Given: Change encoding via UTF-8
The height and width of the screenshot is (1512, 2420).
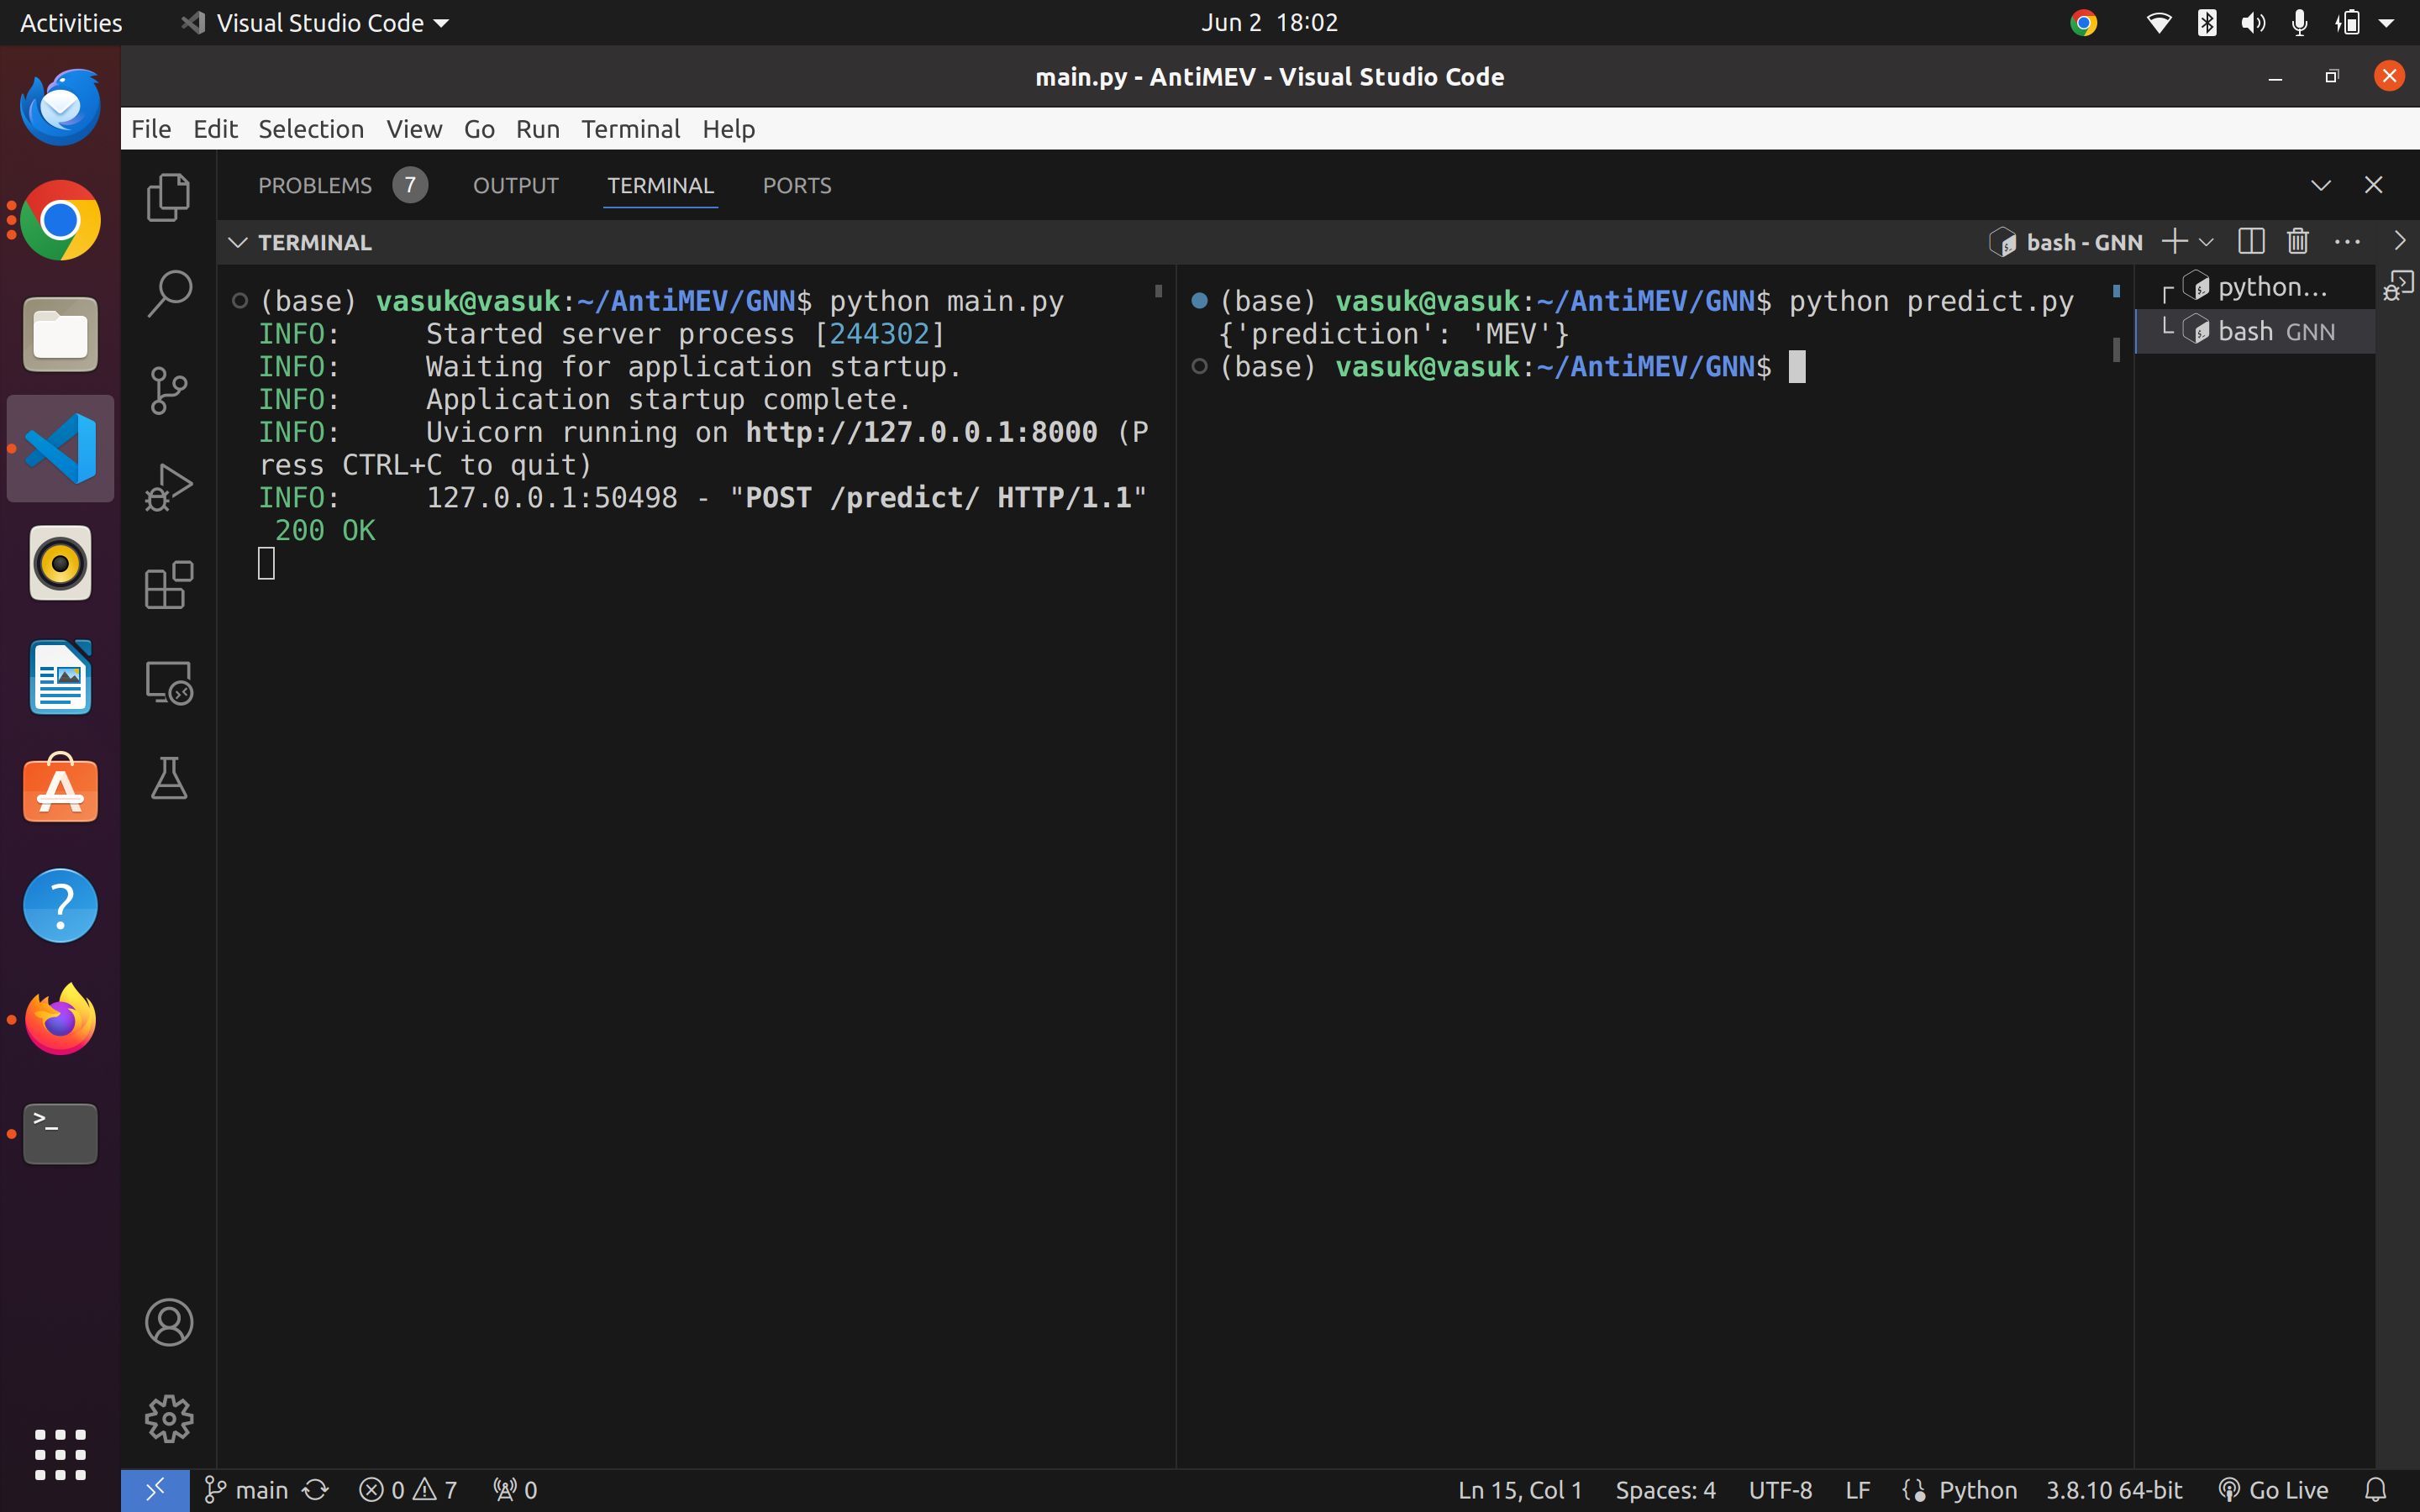Looking at the screenshot, I should click(x=1779, y=1490).
